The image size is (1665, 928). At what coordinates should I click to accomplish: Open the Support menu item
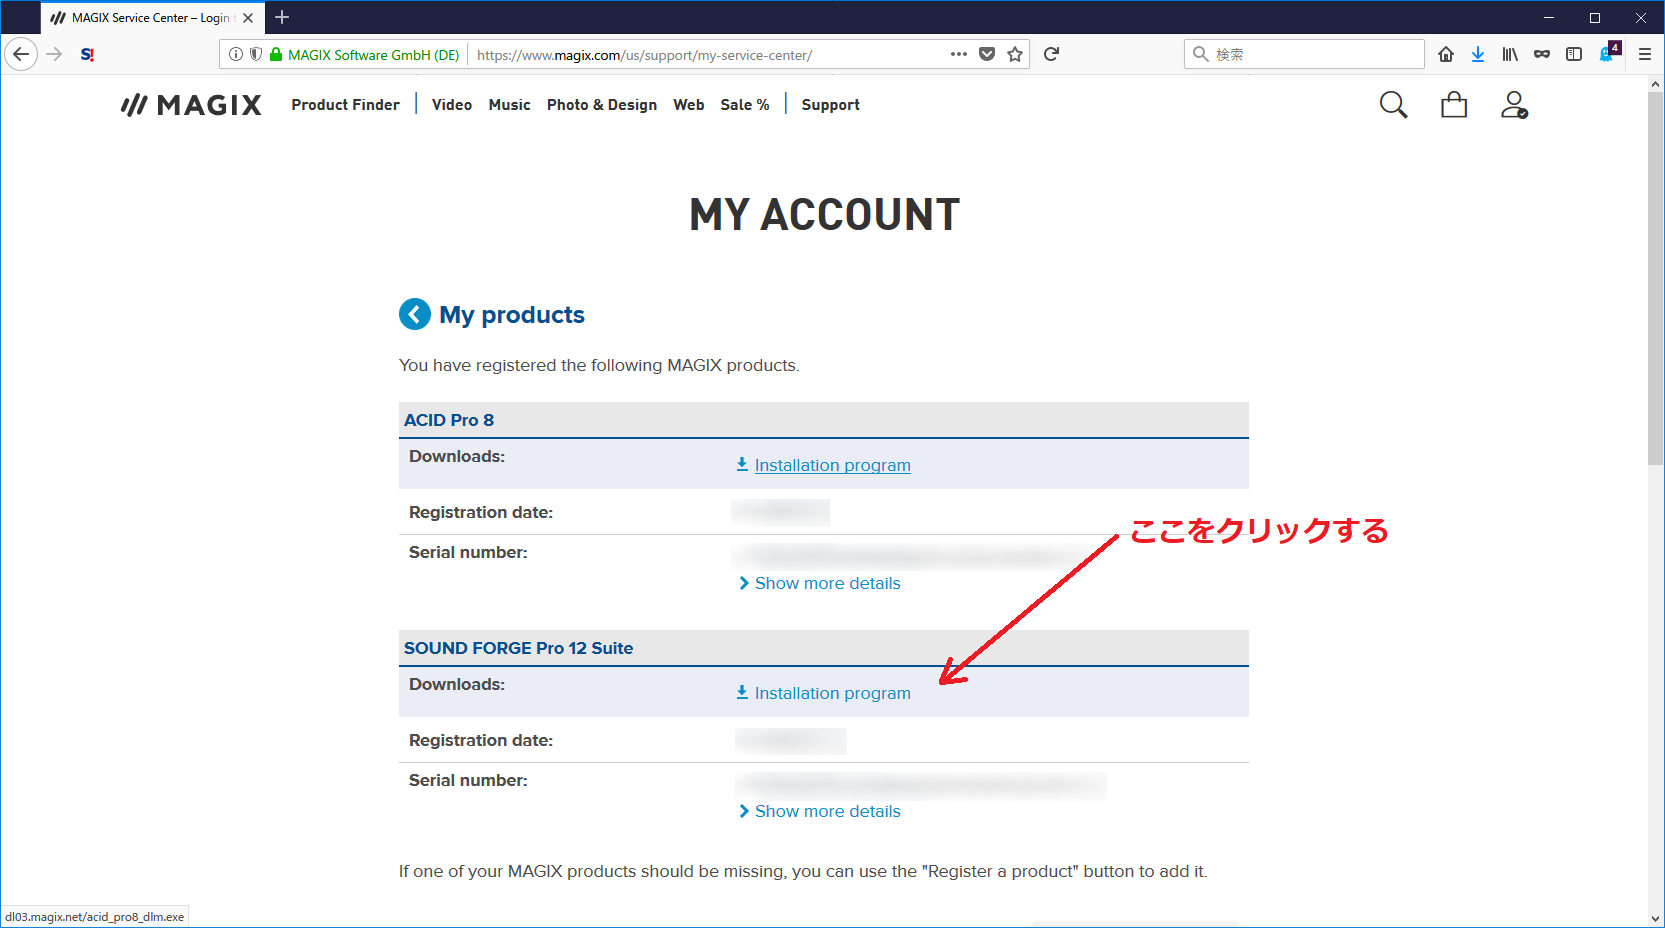pos(830,105)
